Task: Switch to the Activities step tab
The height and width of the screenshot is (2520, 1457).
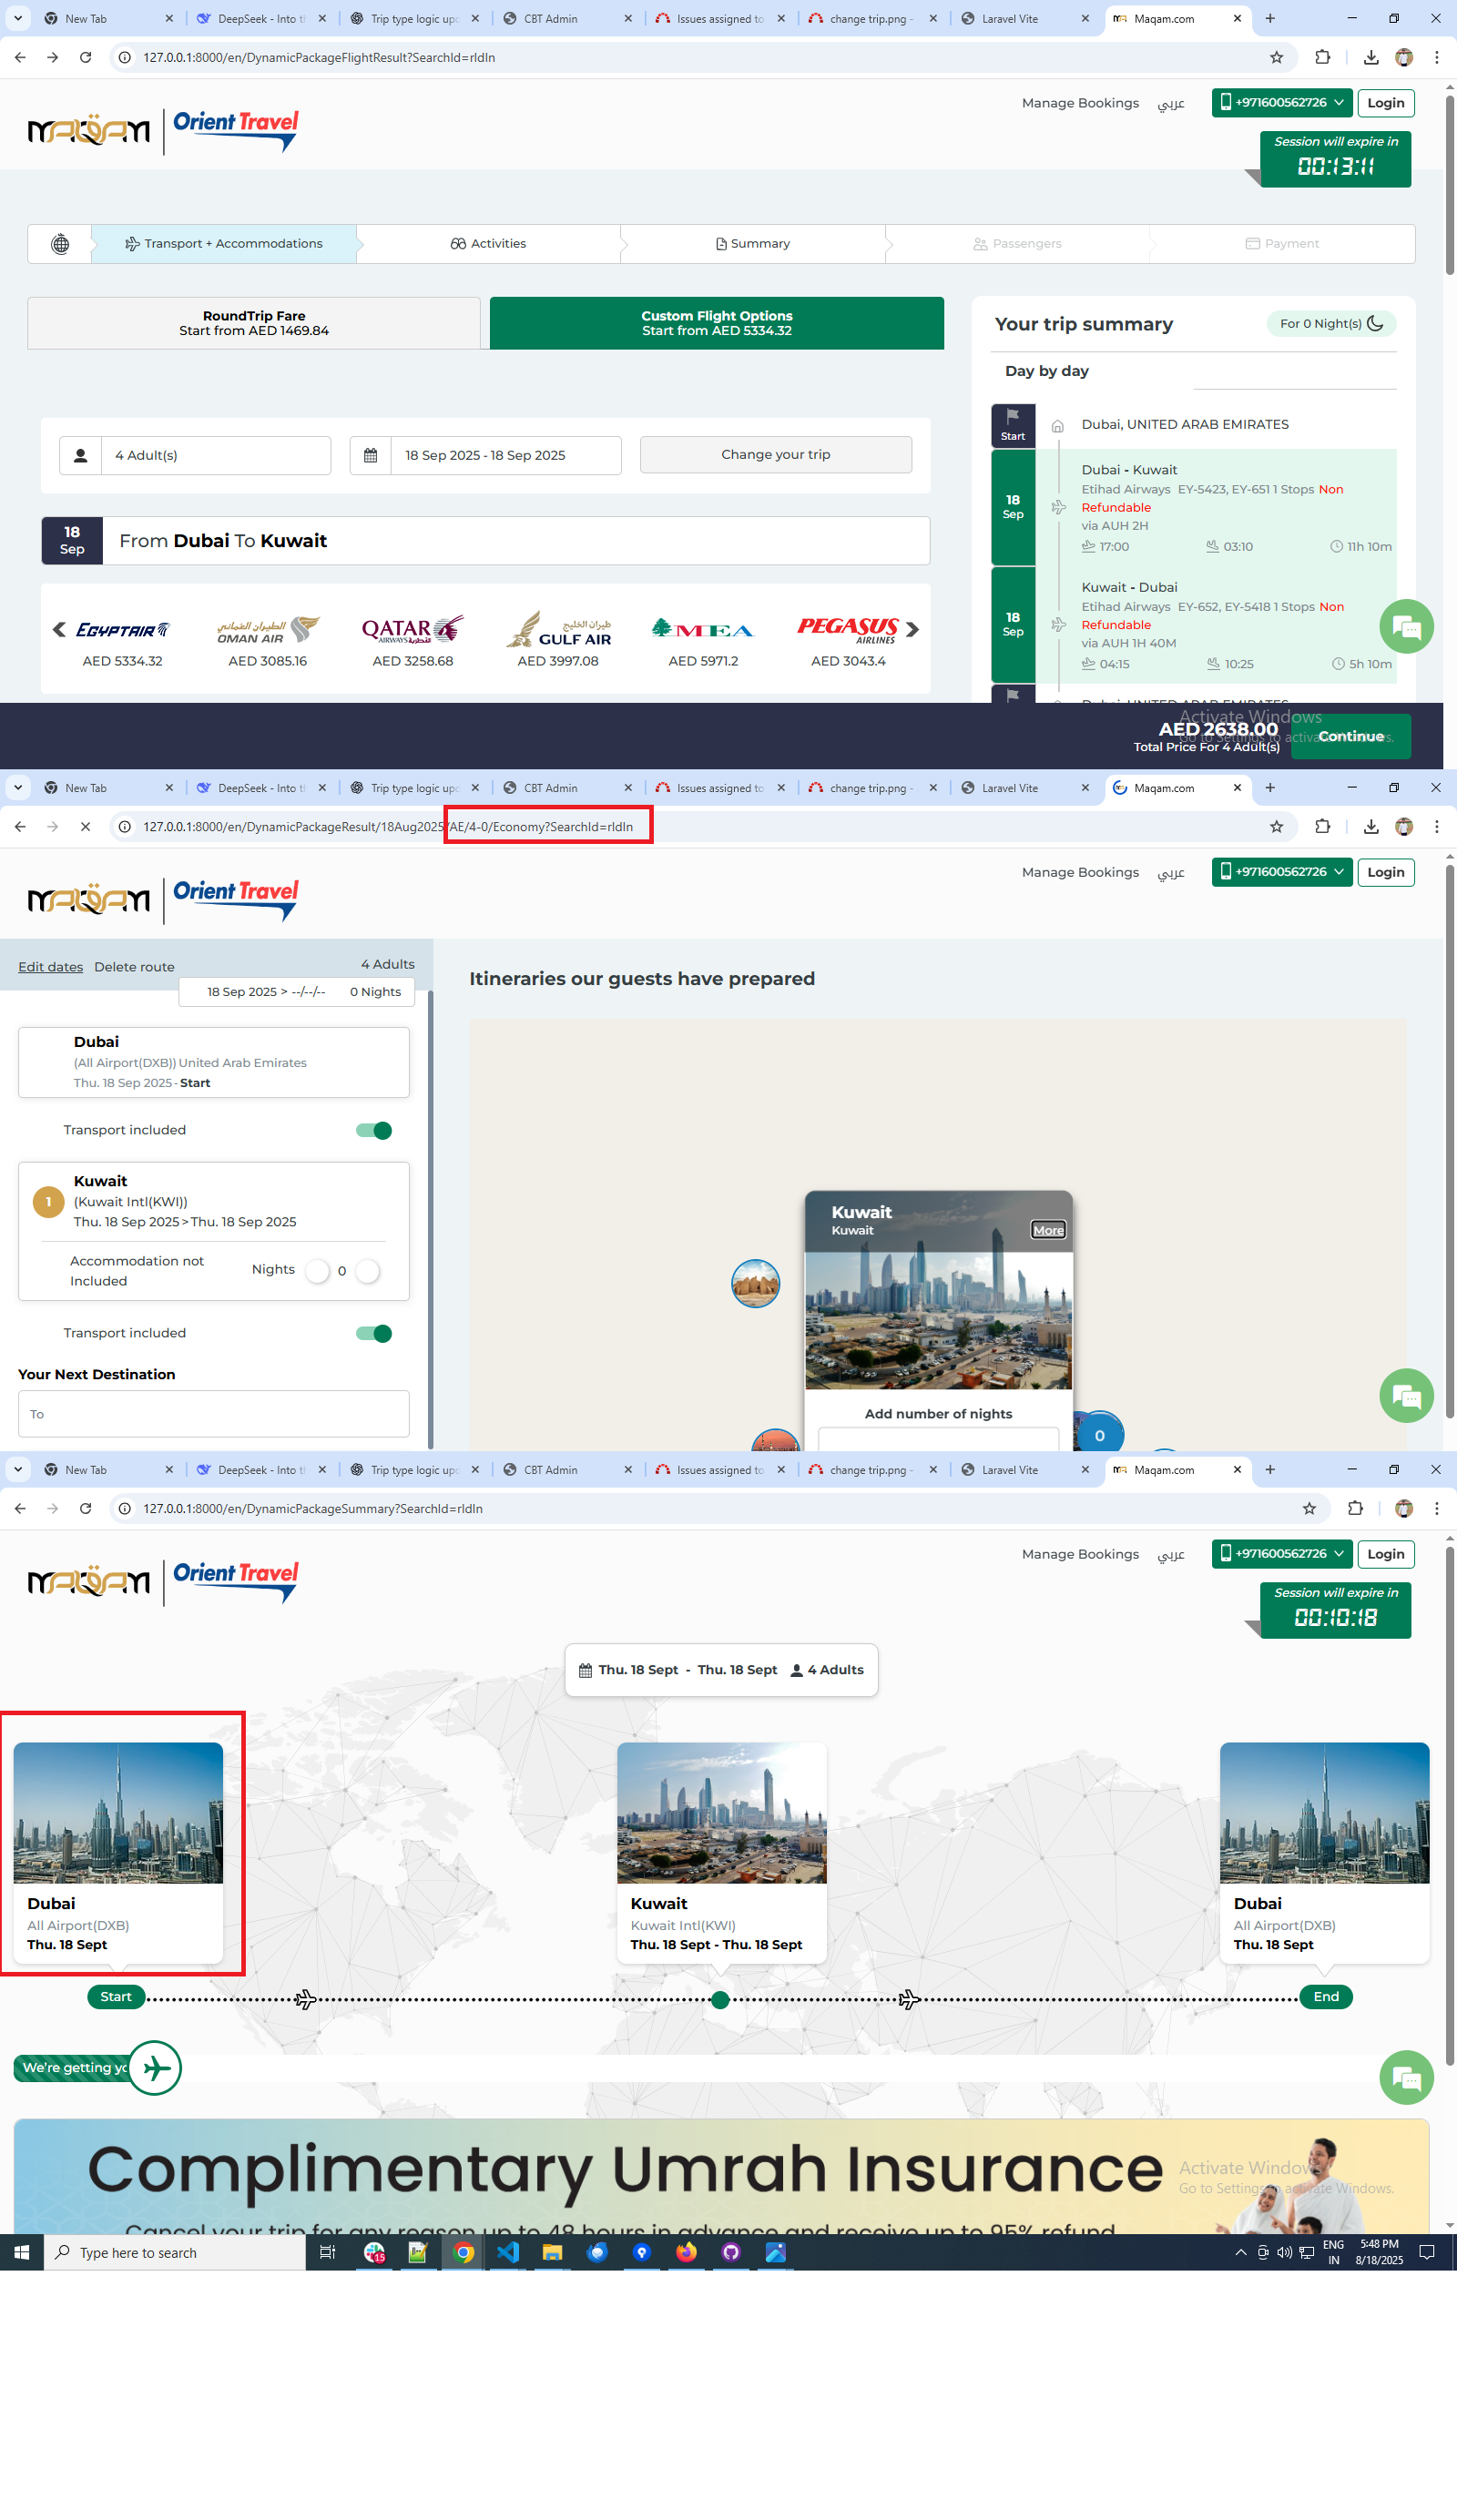Action: click(488, 244)
